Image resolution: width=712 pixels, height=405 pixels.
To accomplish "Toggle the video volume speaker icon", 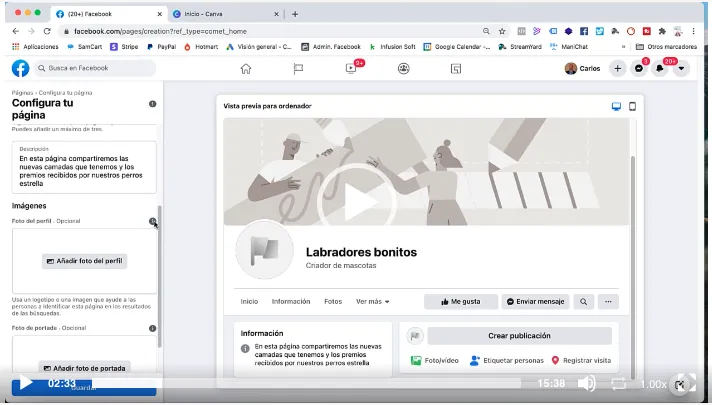I will pos(586,384).
